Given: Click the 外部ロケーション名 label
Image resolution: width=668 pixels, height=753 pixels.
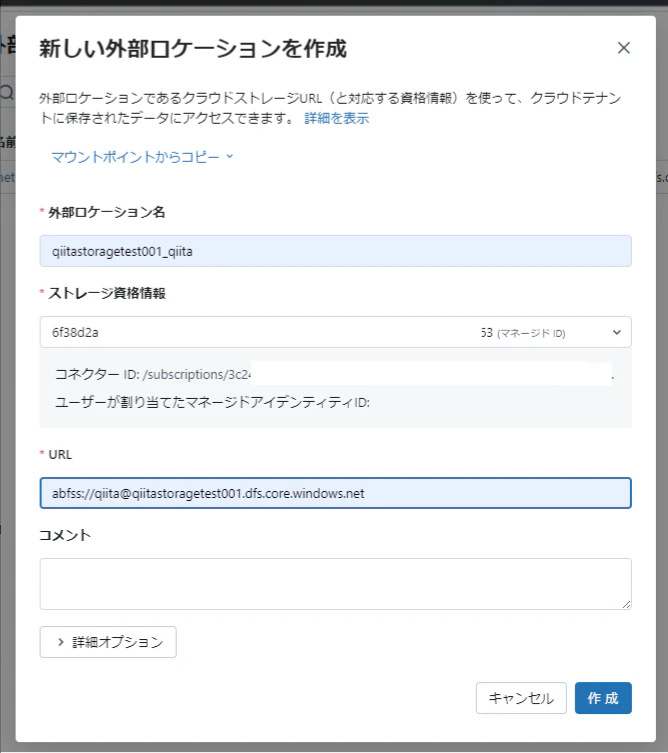Looking at the screenshot, I should pyautogui.click(x=107, y=212).
